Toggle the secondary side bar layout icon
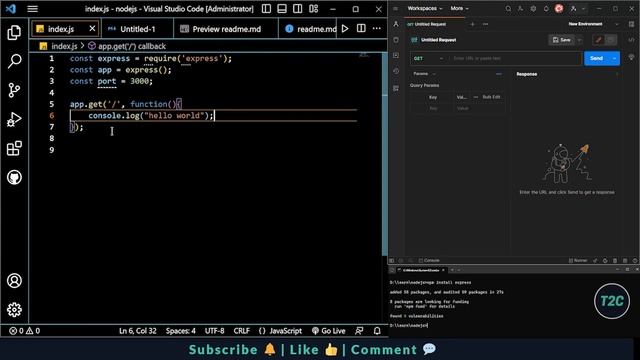Viewport: 640px width, 360px height. click(x=298, y=9)
